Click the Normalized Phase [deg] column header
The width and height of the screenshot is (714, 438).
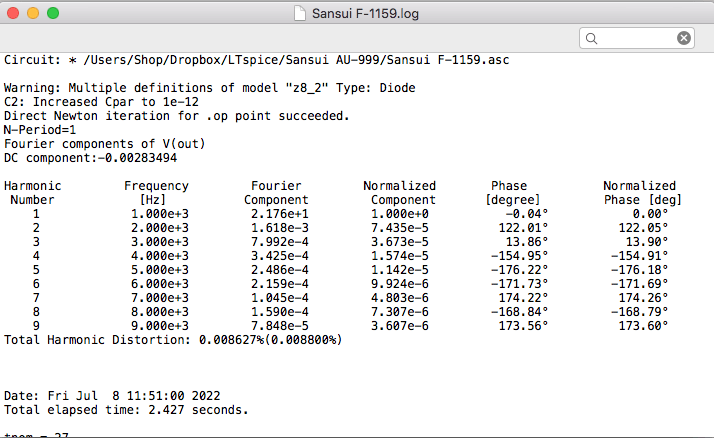click(642, 193)
